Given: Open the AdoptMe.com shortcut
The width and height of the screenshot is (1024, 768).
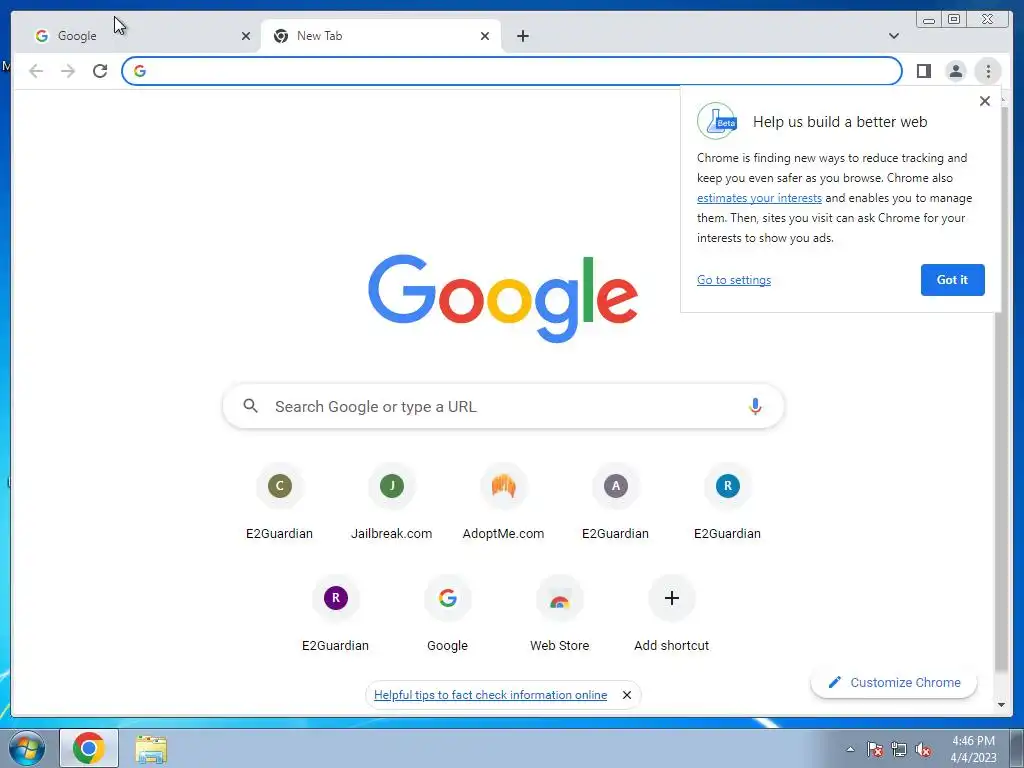Looking at the screenshot, I should tap(504, 502).
